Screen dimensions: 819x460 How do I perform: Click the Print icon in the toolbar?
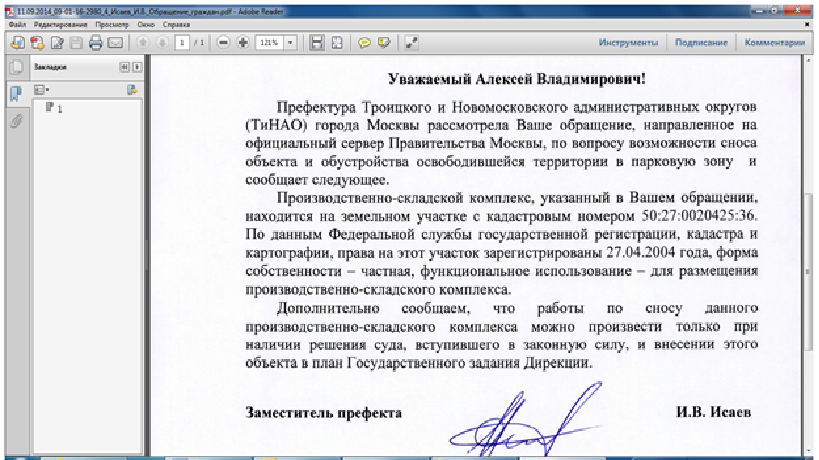point(96,43)
